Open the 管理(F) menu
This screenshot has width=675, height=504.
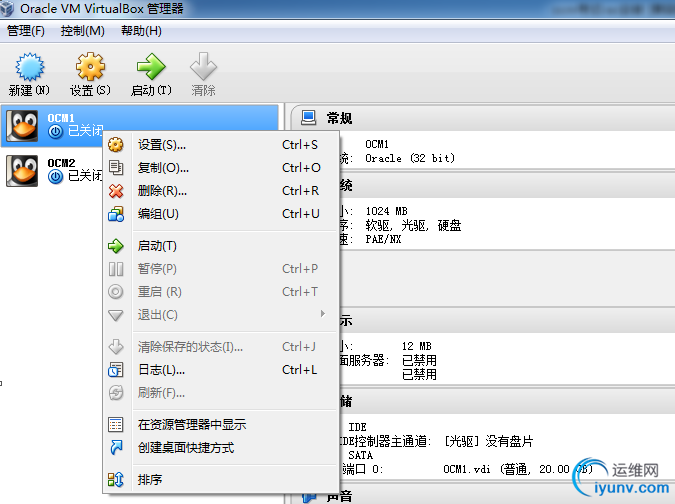coord(26,31)
